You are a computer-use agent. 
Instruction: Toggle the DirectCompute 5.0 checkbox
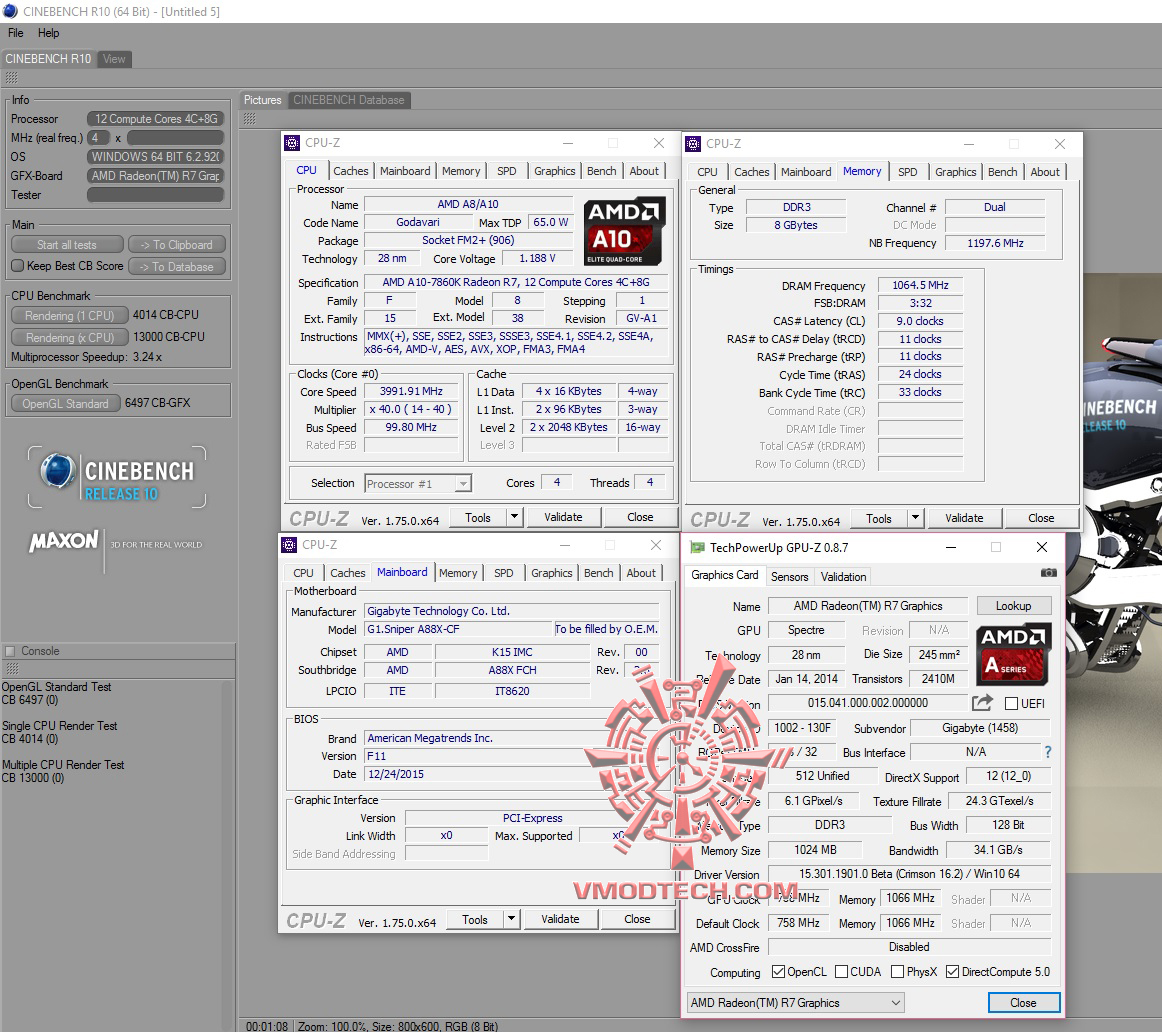(x=952, y=971)
